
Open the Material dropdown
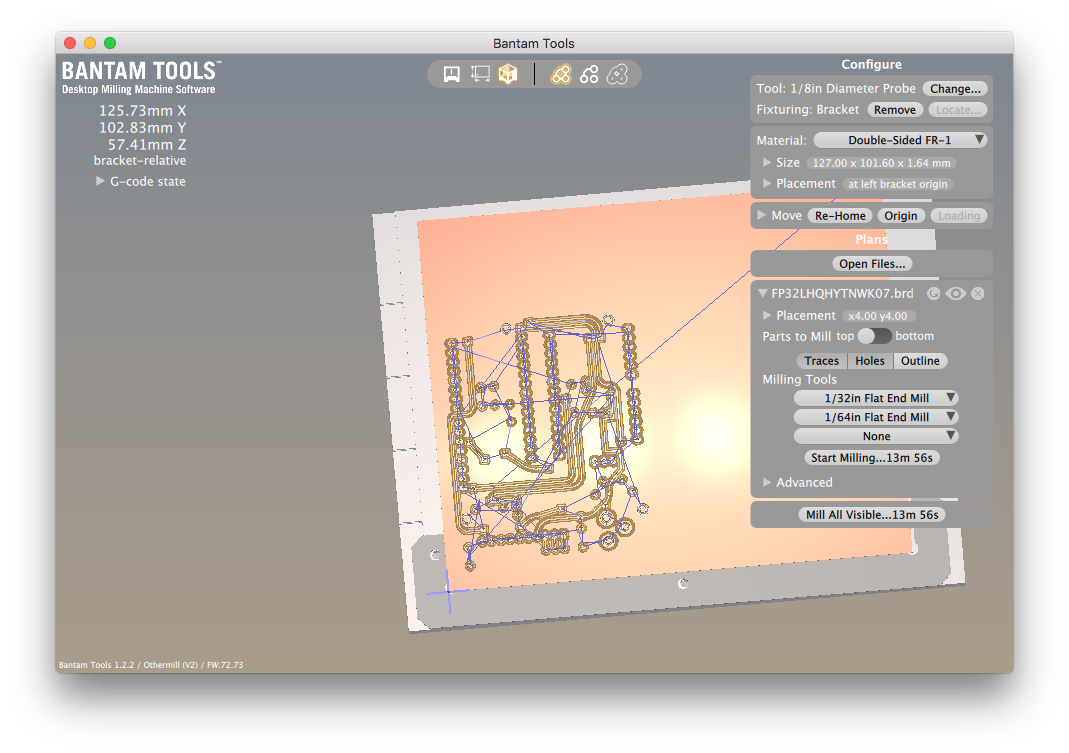pyautogui.click(x=900, y=140)
